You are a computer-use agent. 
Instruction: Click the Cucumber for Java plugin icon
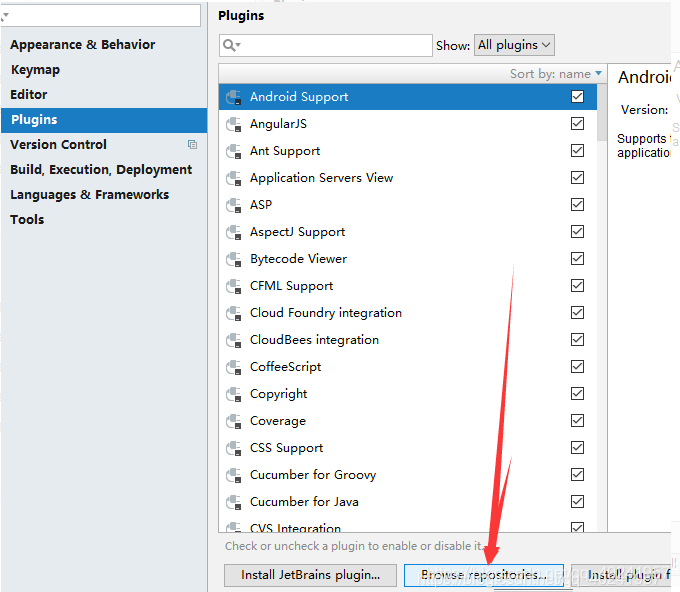(234, 502)
